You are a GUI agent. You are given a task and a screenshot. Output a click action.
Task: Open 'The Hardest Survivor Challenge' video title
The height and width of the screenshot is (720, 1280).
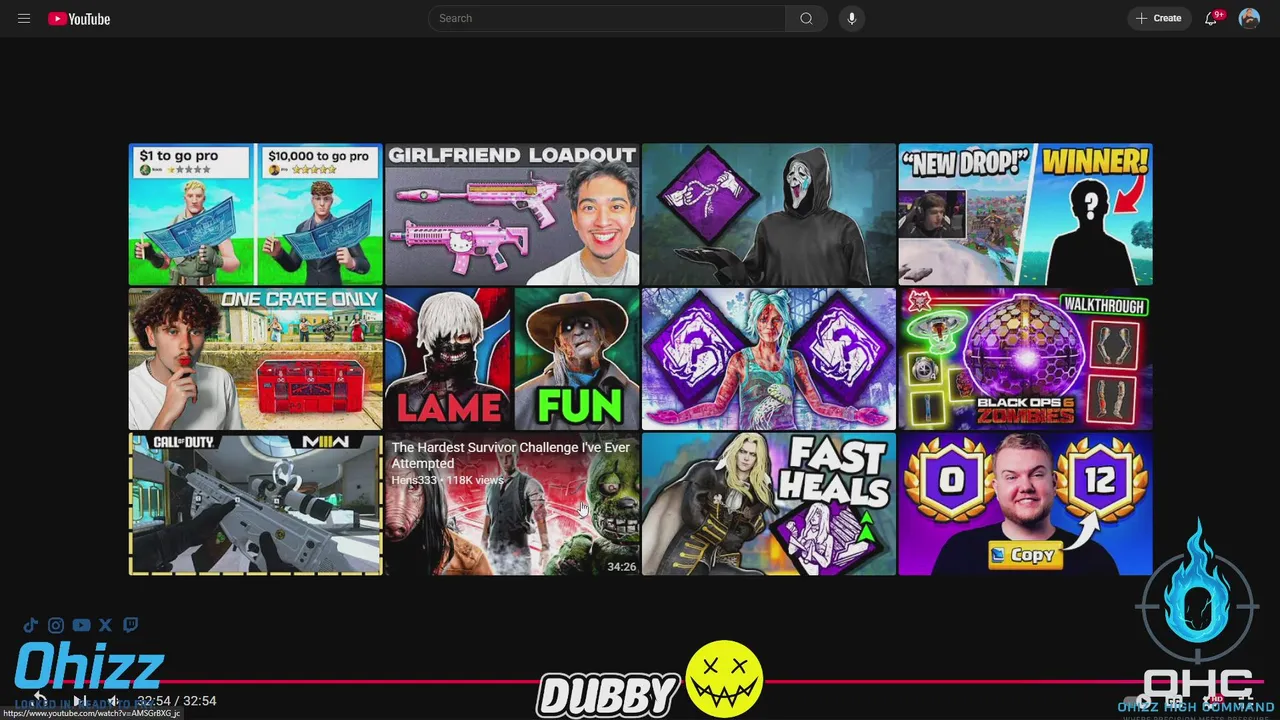click(511, 455)
